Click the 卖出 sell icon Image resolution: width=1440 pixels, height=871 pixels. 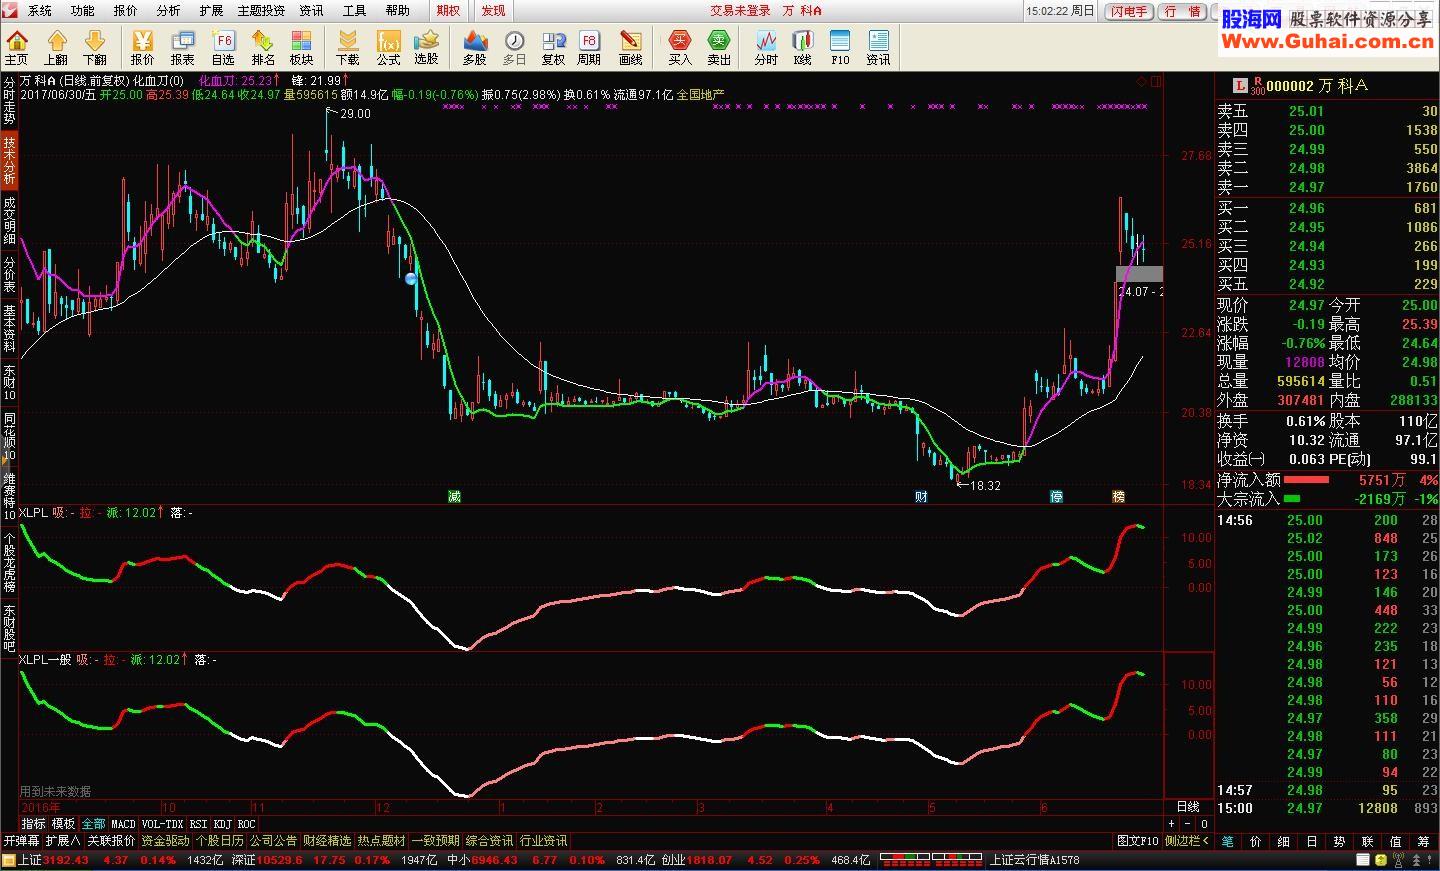[x=719, y=47]
